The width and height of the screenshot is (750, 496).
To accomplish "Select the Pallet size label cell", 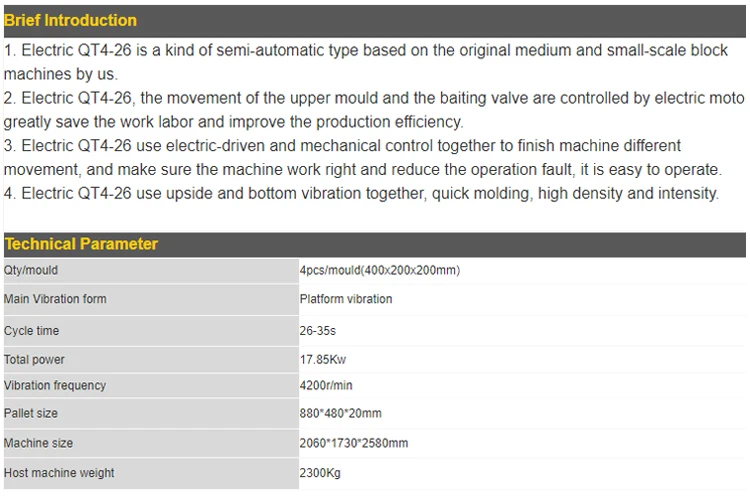I will coord(151,413).
